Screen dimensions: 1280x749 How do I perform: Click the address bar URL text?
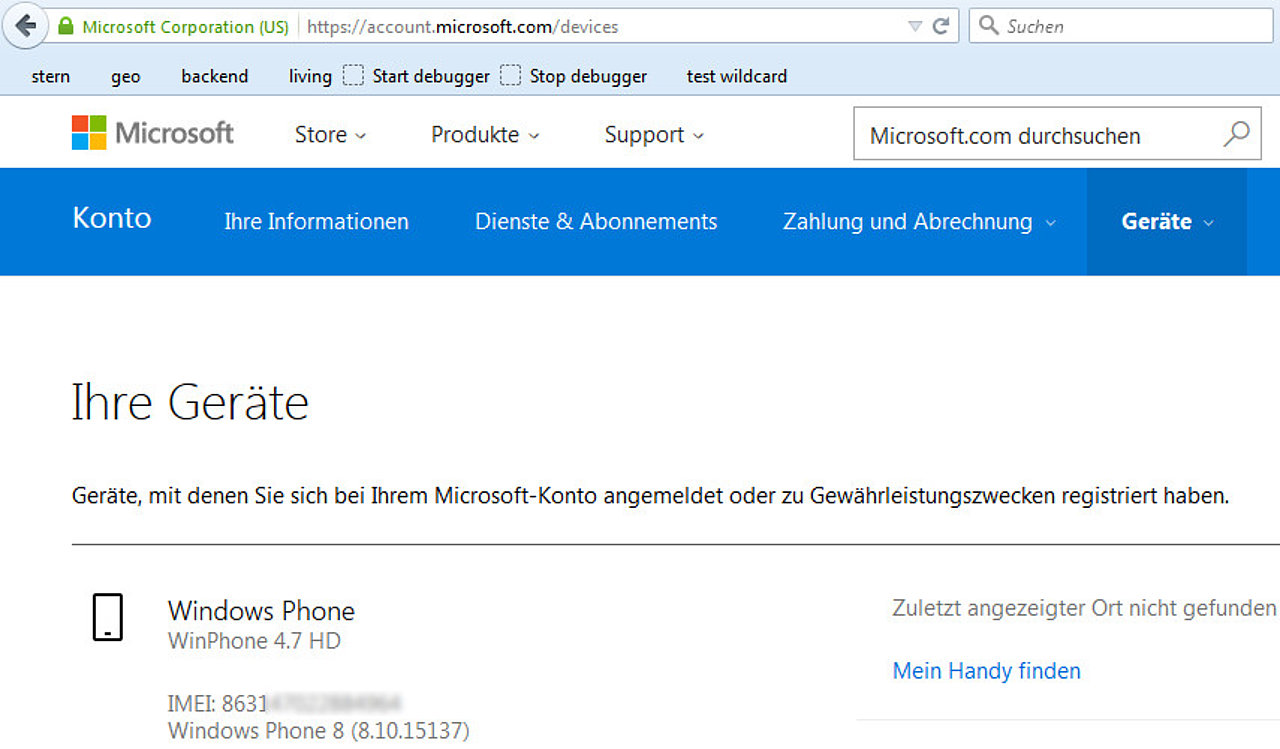click(x=463, y=27)
